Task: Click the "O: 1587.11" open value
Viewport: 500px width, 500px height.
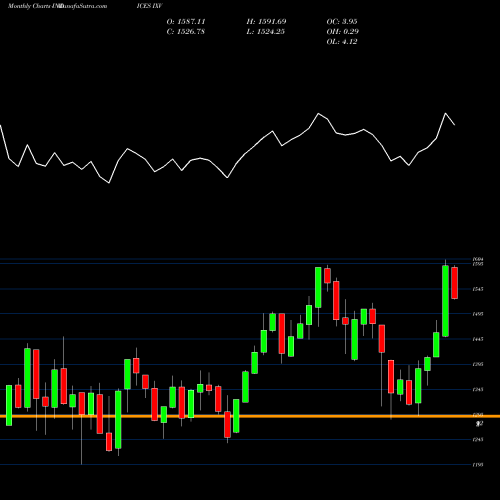Action: 186,22
